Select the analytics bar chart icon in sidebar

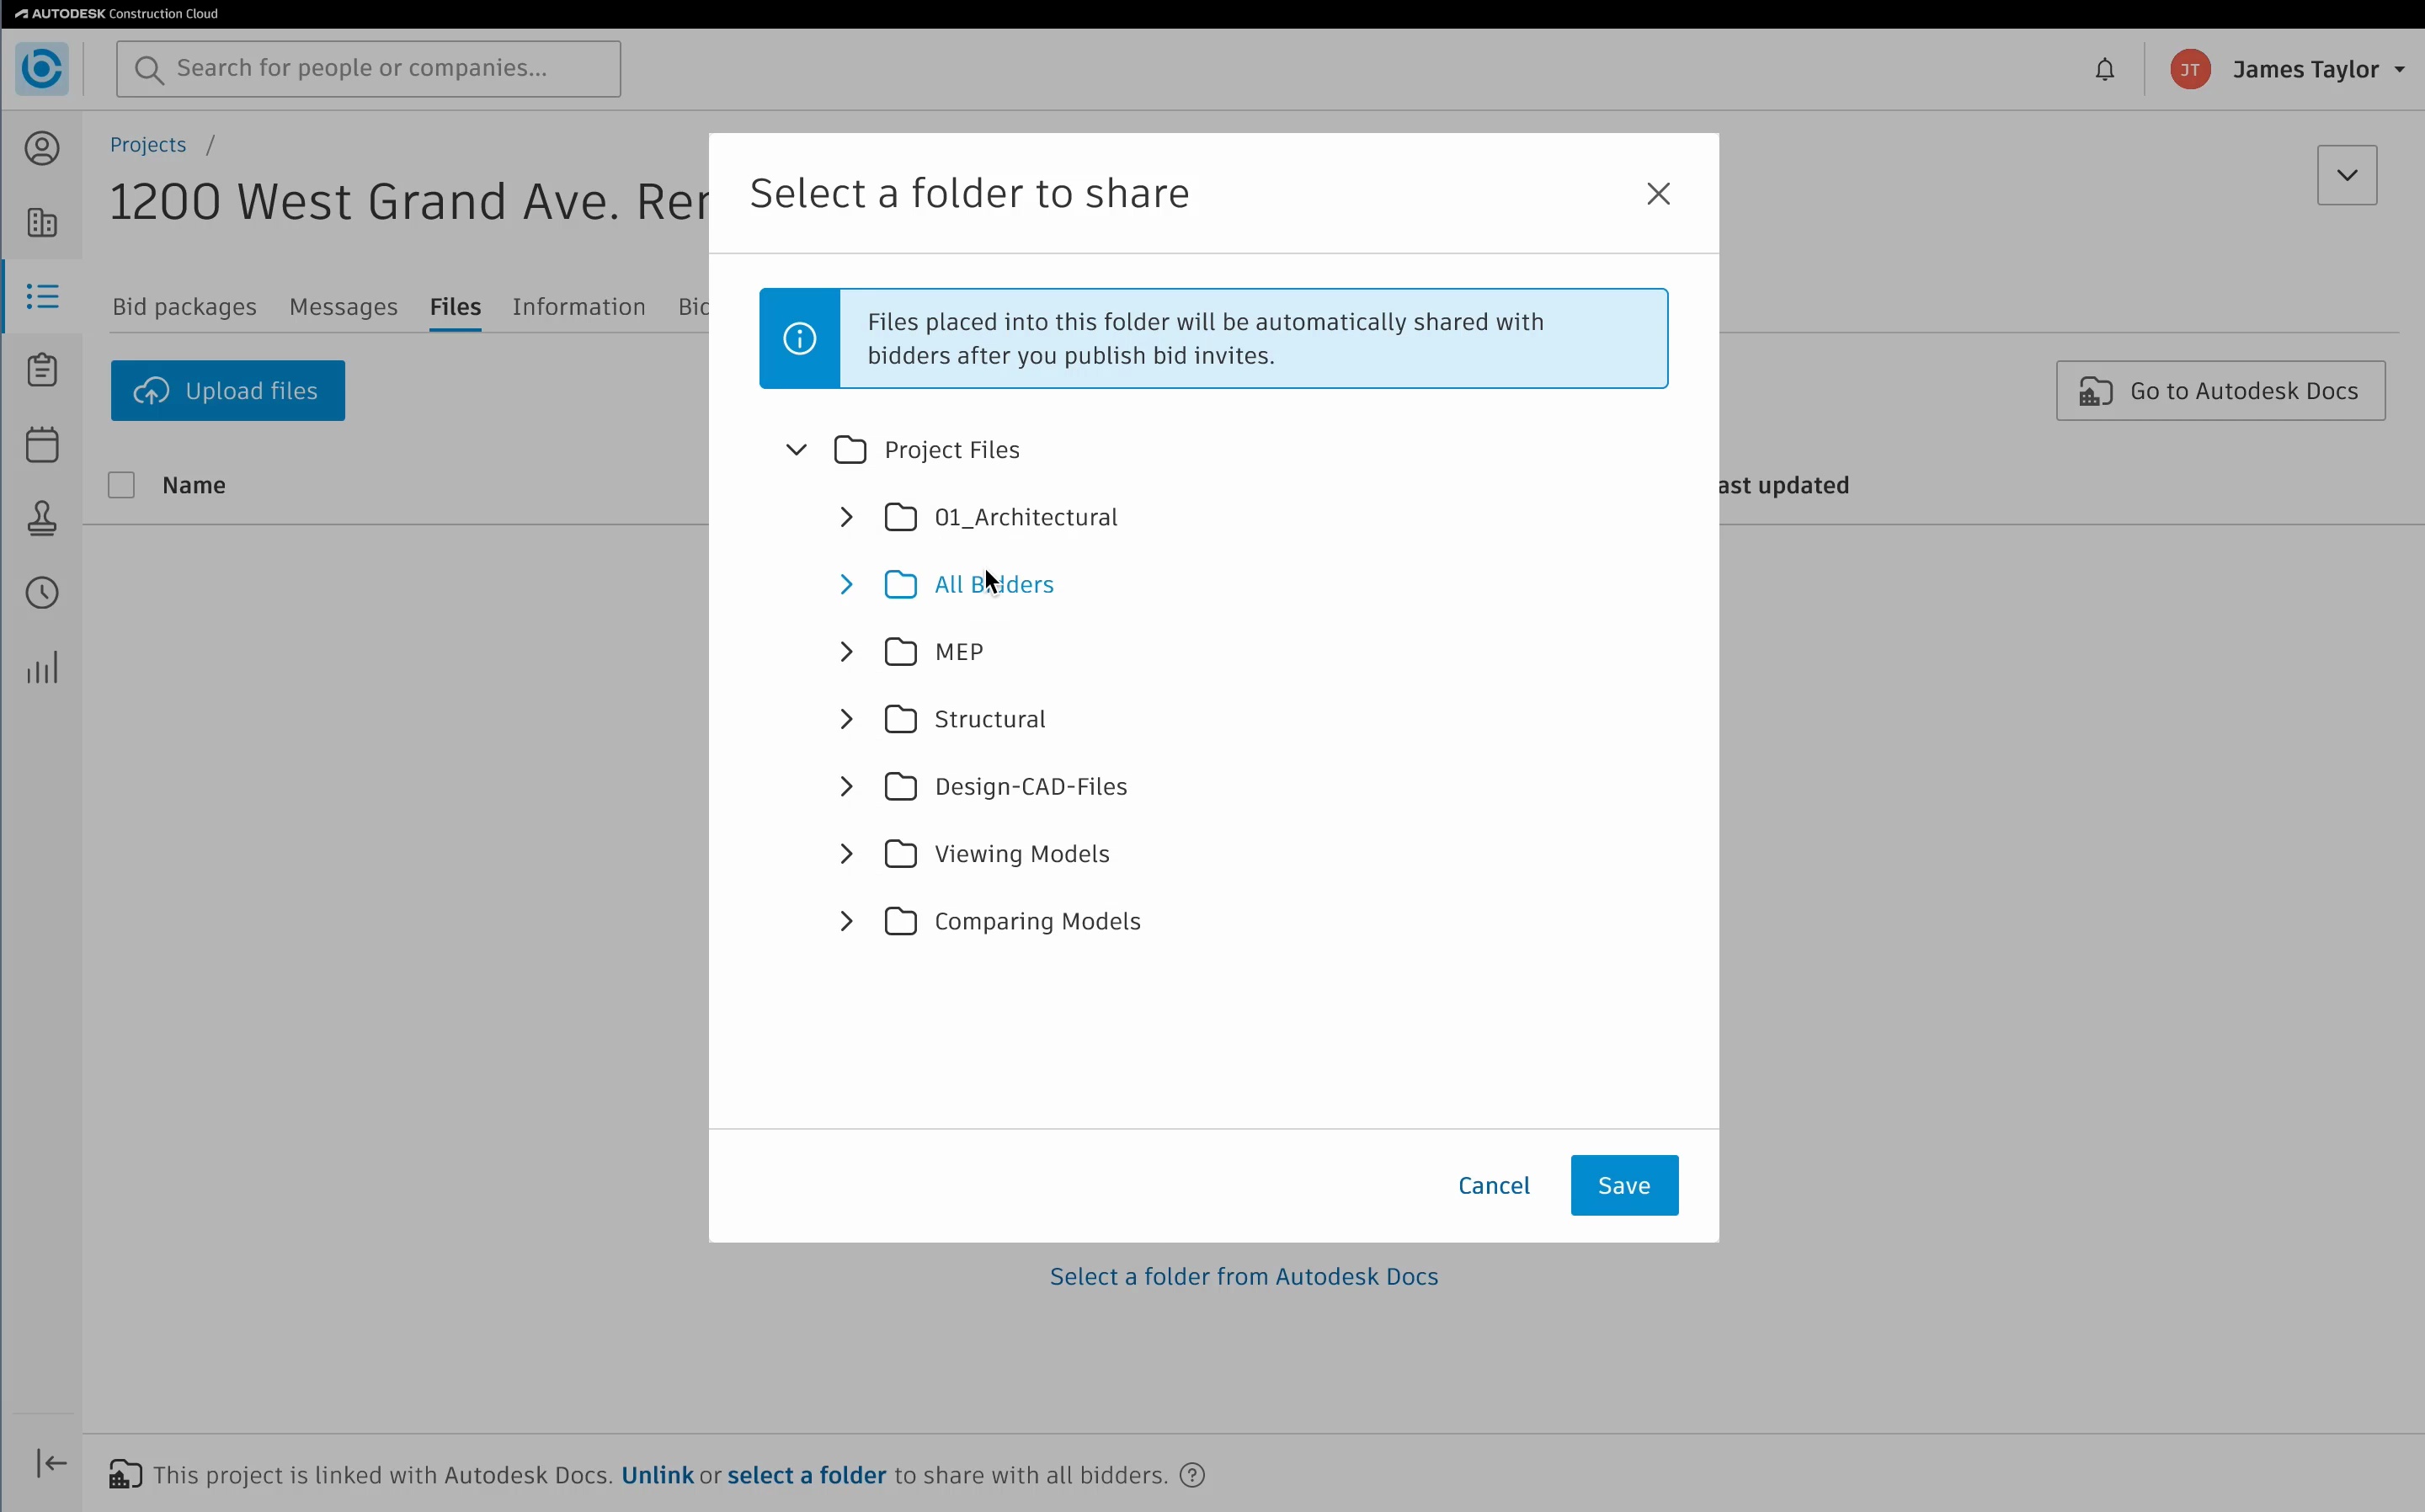[x=41, y=667]
